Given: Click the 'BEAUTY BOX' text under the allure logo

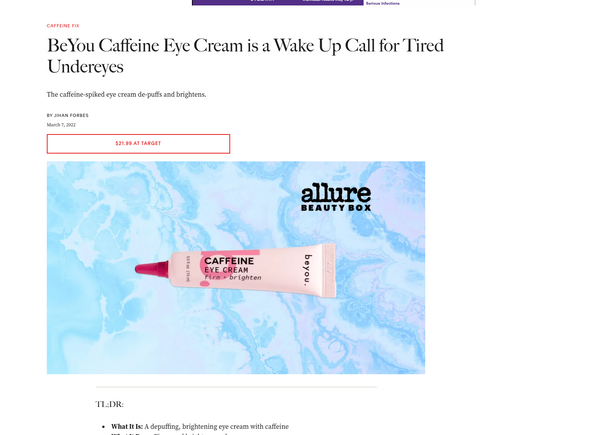Looking at the screenshot, I should pos(336,208).
